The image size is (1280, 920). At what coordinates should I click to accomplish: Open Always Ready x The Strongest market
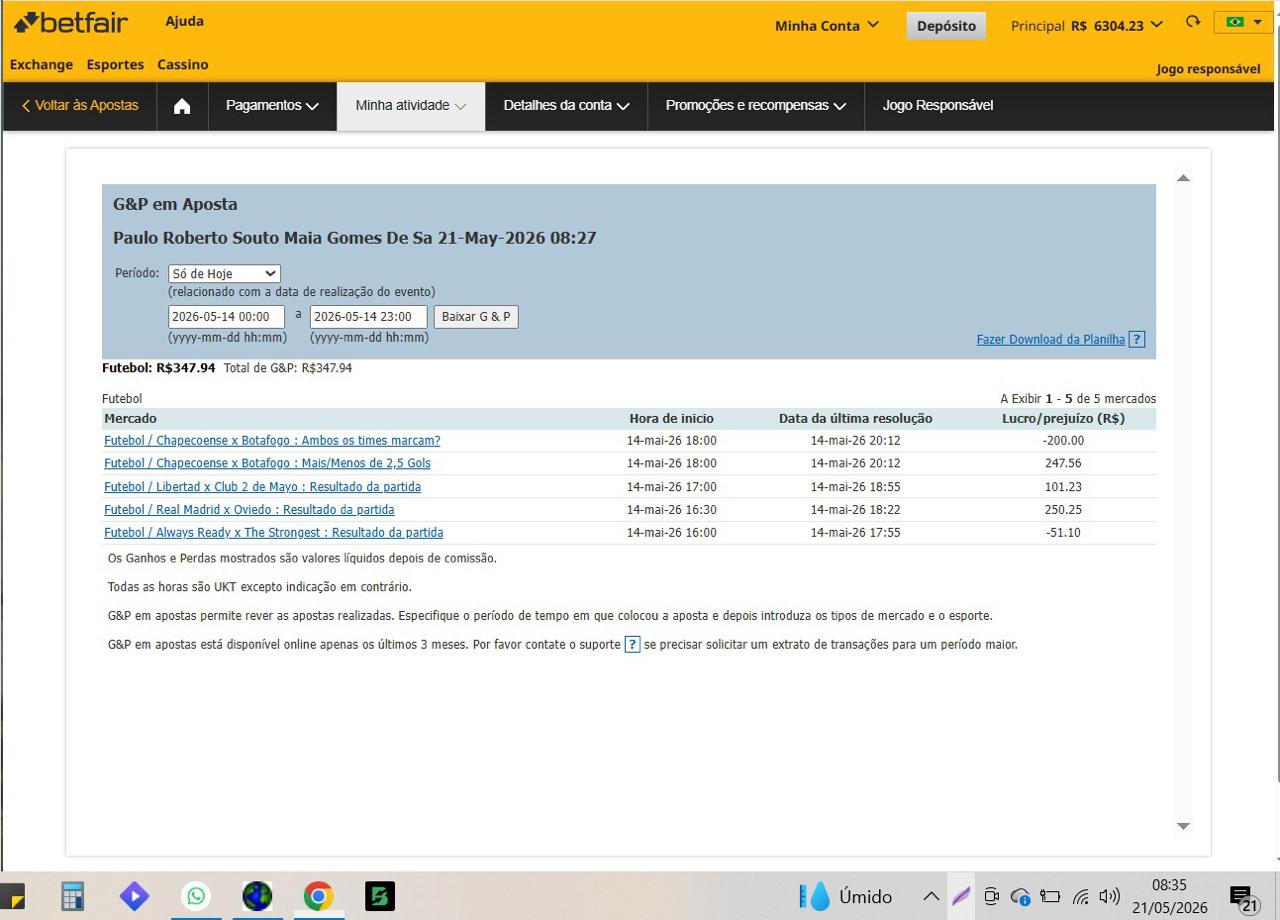click(273, 533)
